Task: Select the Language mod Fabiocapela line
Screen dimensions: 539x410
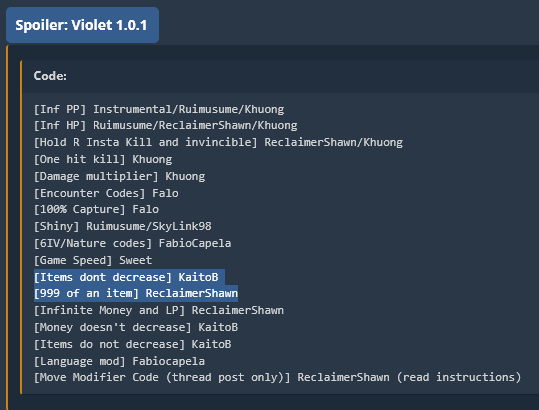Action: 119,361
